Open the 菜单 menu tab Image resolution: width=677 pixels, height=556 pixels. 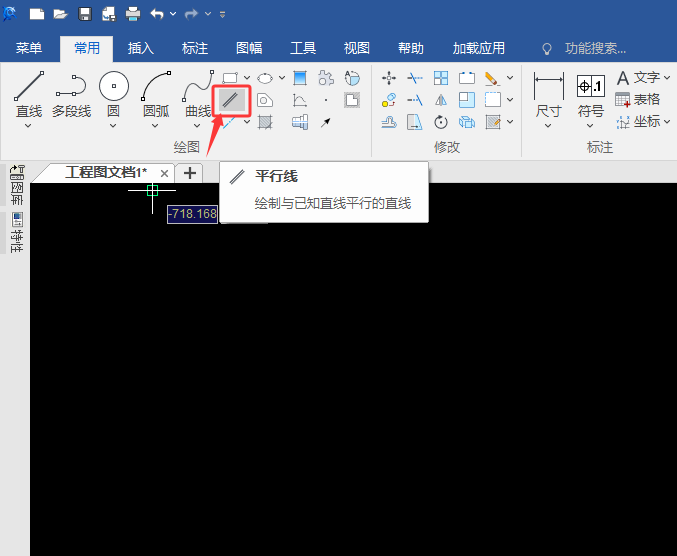click(29, 48)
